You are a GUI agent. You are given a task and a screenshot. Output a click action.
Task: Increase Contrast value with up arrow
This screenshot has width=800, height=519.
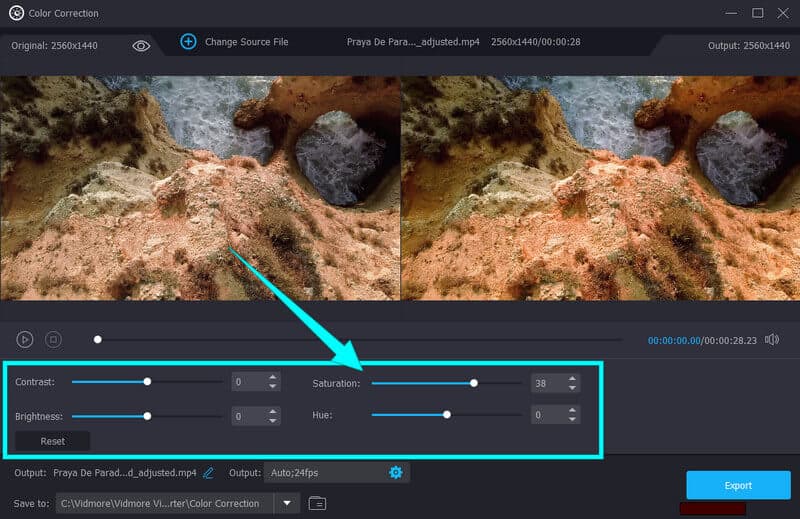(272, 377)
